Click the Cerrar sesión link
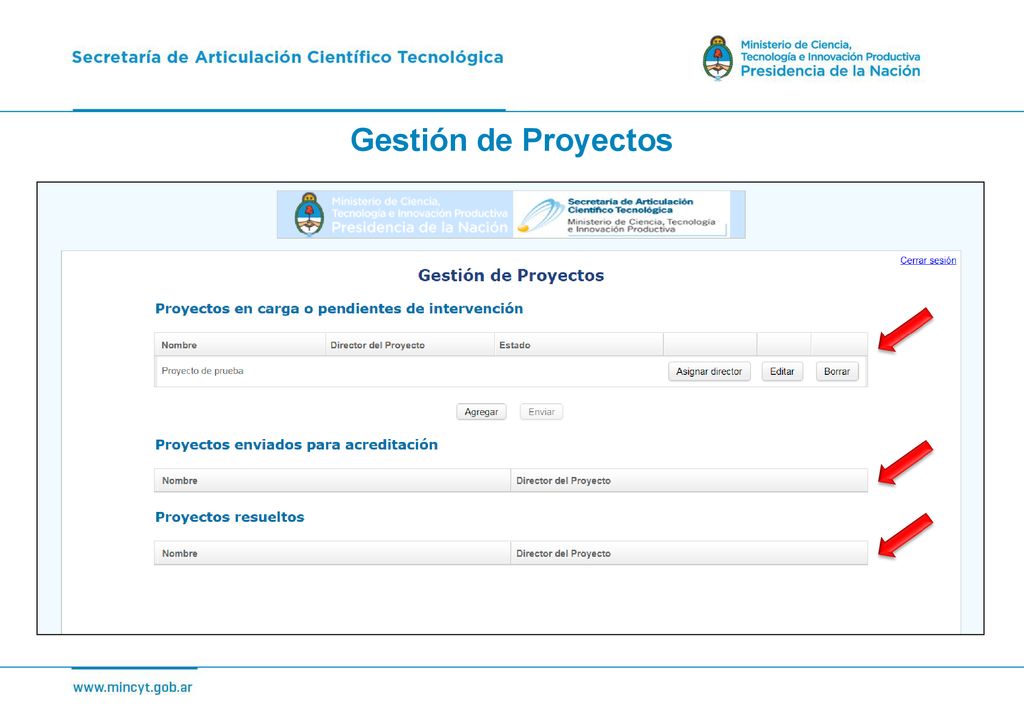The height and width of the screenshot is (709, 1024). tap(928, 260)
